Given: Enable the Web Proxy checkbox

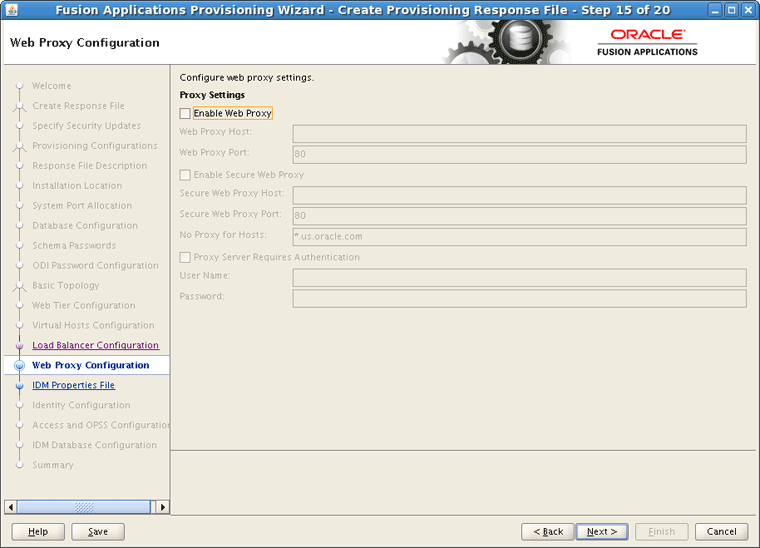Looking at the screenshot, I should pos(185,113).
